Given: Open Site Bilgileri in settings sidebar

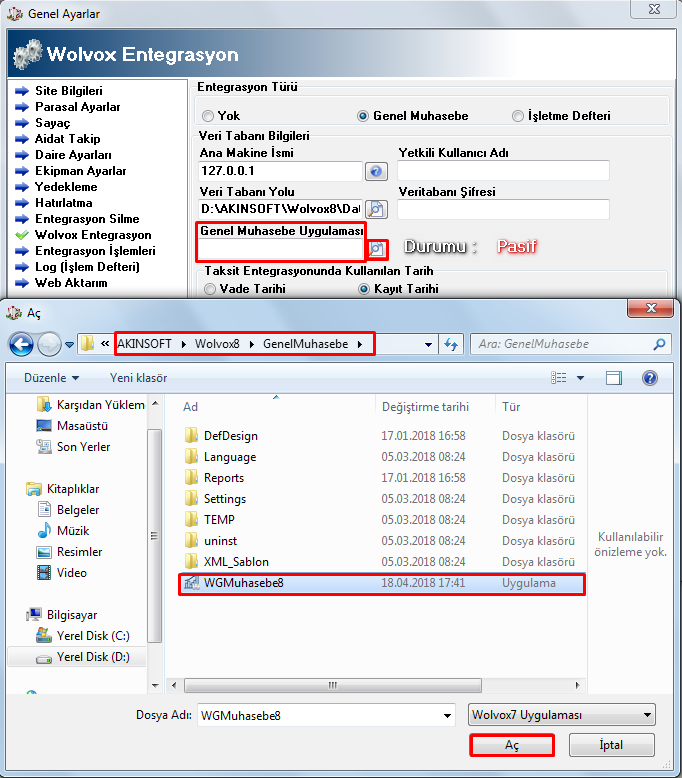Looking at the screenshot, I should pyautogui.click(x=68, y=91).
